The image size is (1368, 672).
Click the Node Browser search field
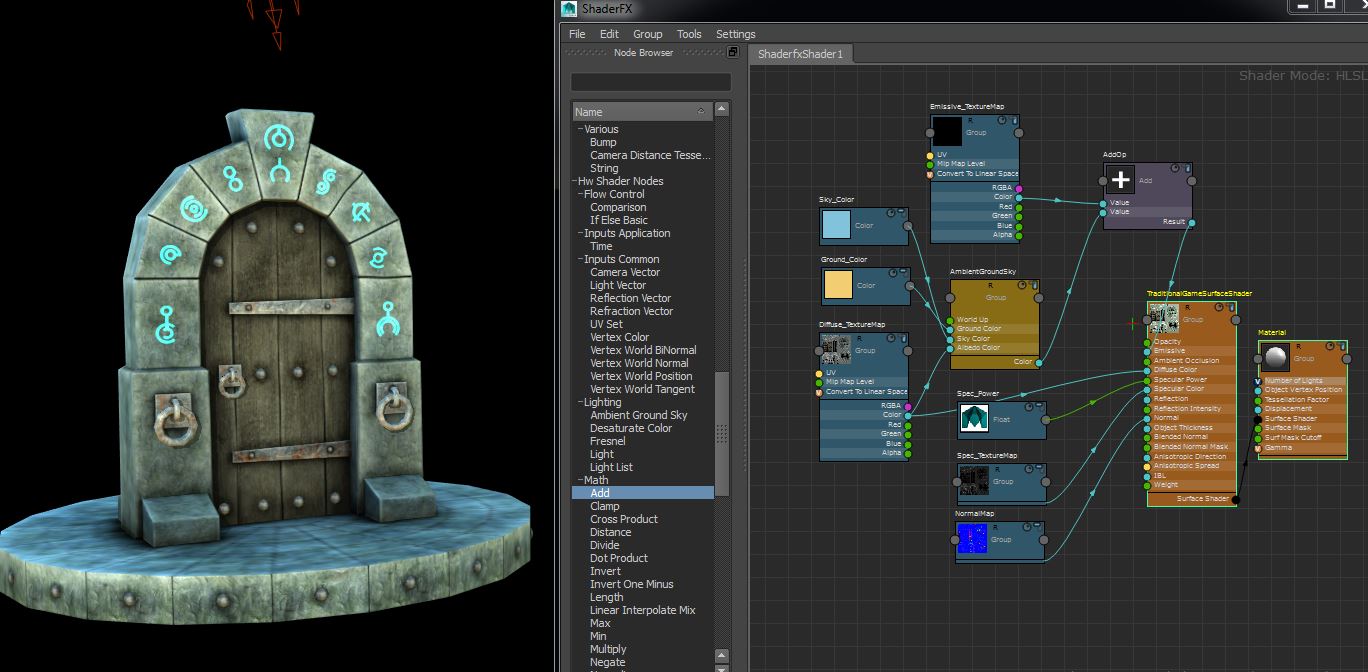click(650, 83)
